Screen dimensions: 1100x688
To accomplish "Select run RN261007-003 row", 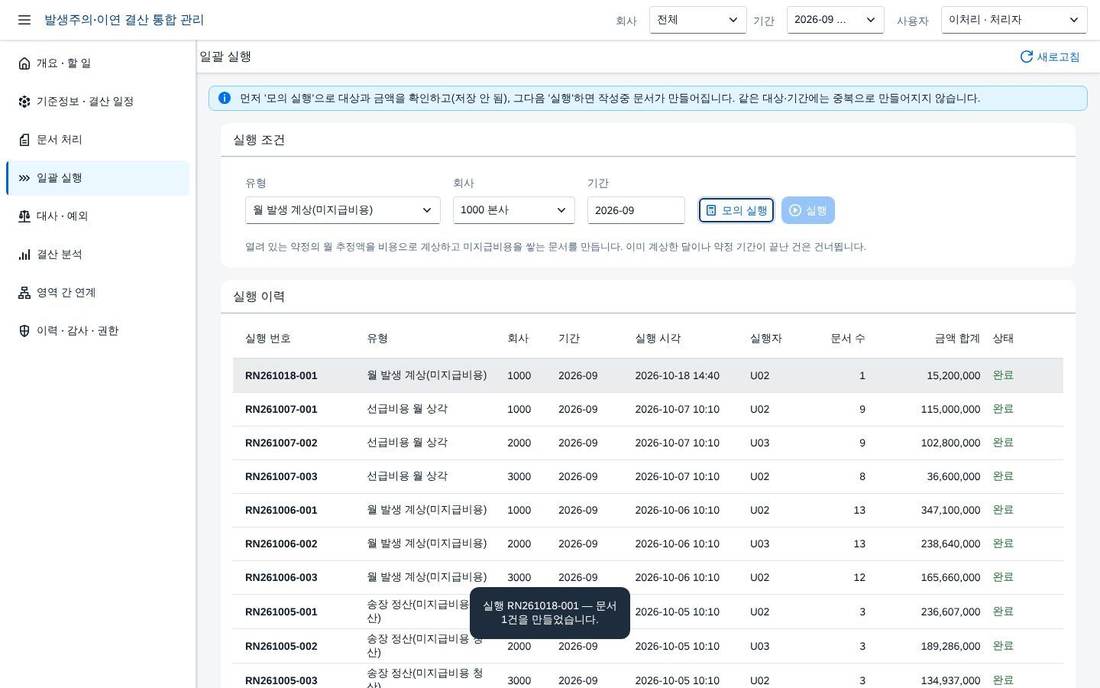I will (x=648, y=477).
